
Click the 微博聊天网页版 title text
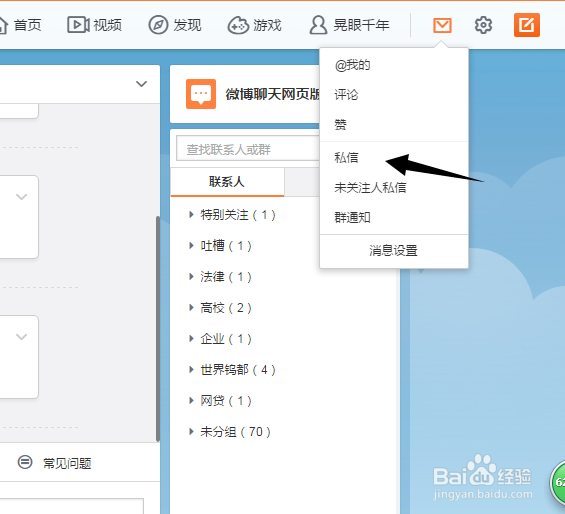273,94
